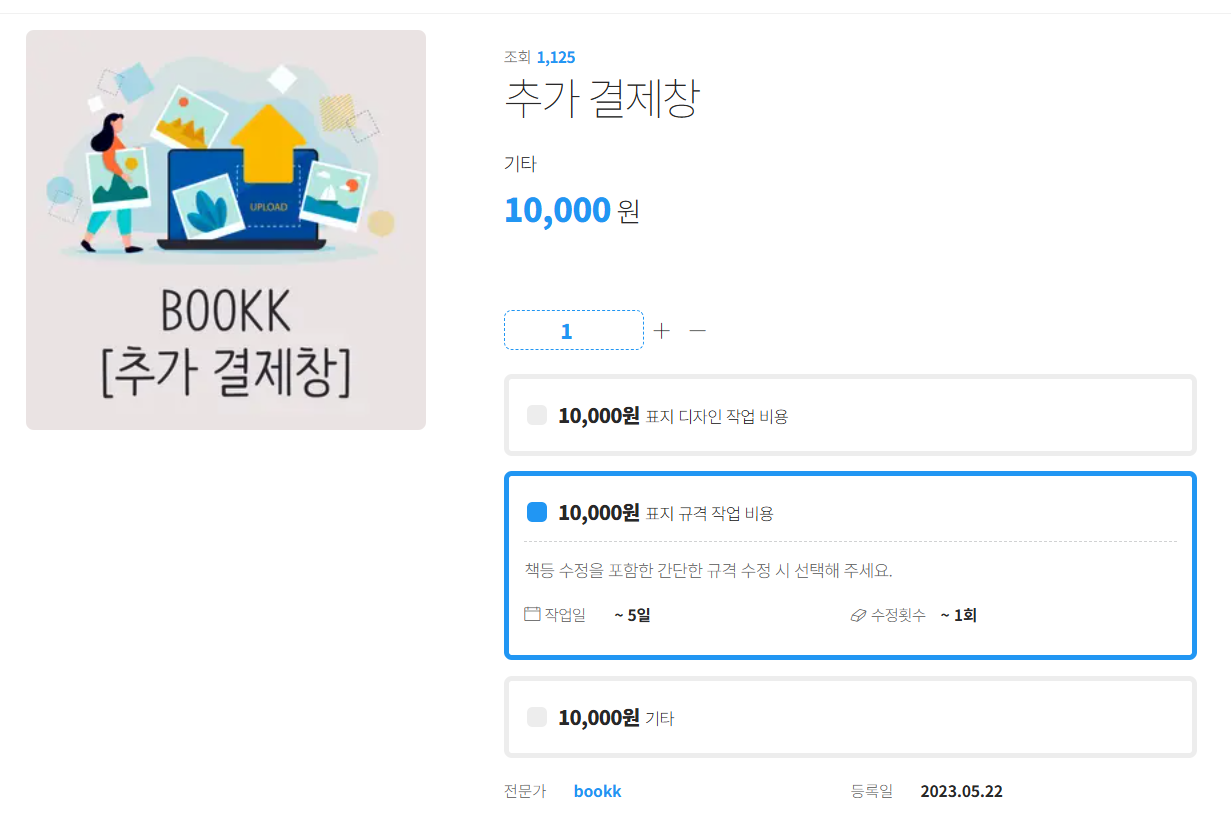Click the ~ 5일 work period value
This screenshot has width=1231, height=815.
coord(632,615)
